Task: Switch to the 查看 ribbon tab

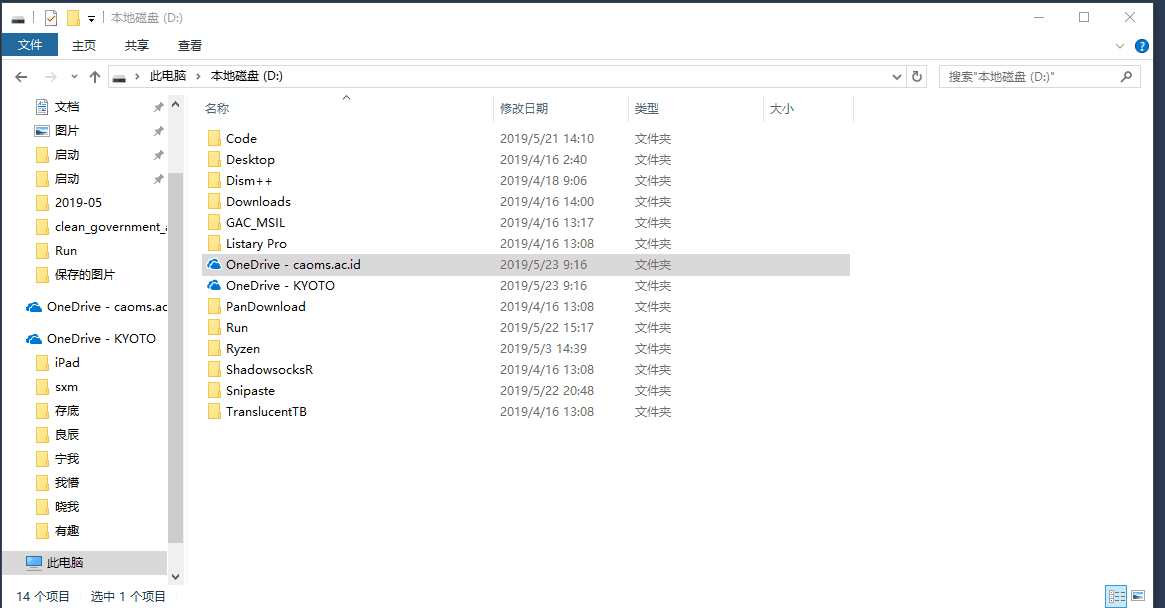Action: coord(190,45)
